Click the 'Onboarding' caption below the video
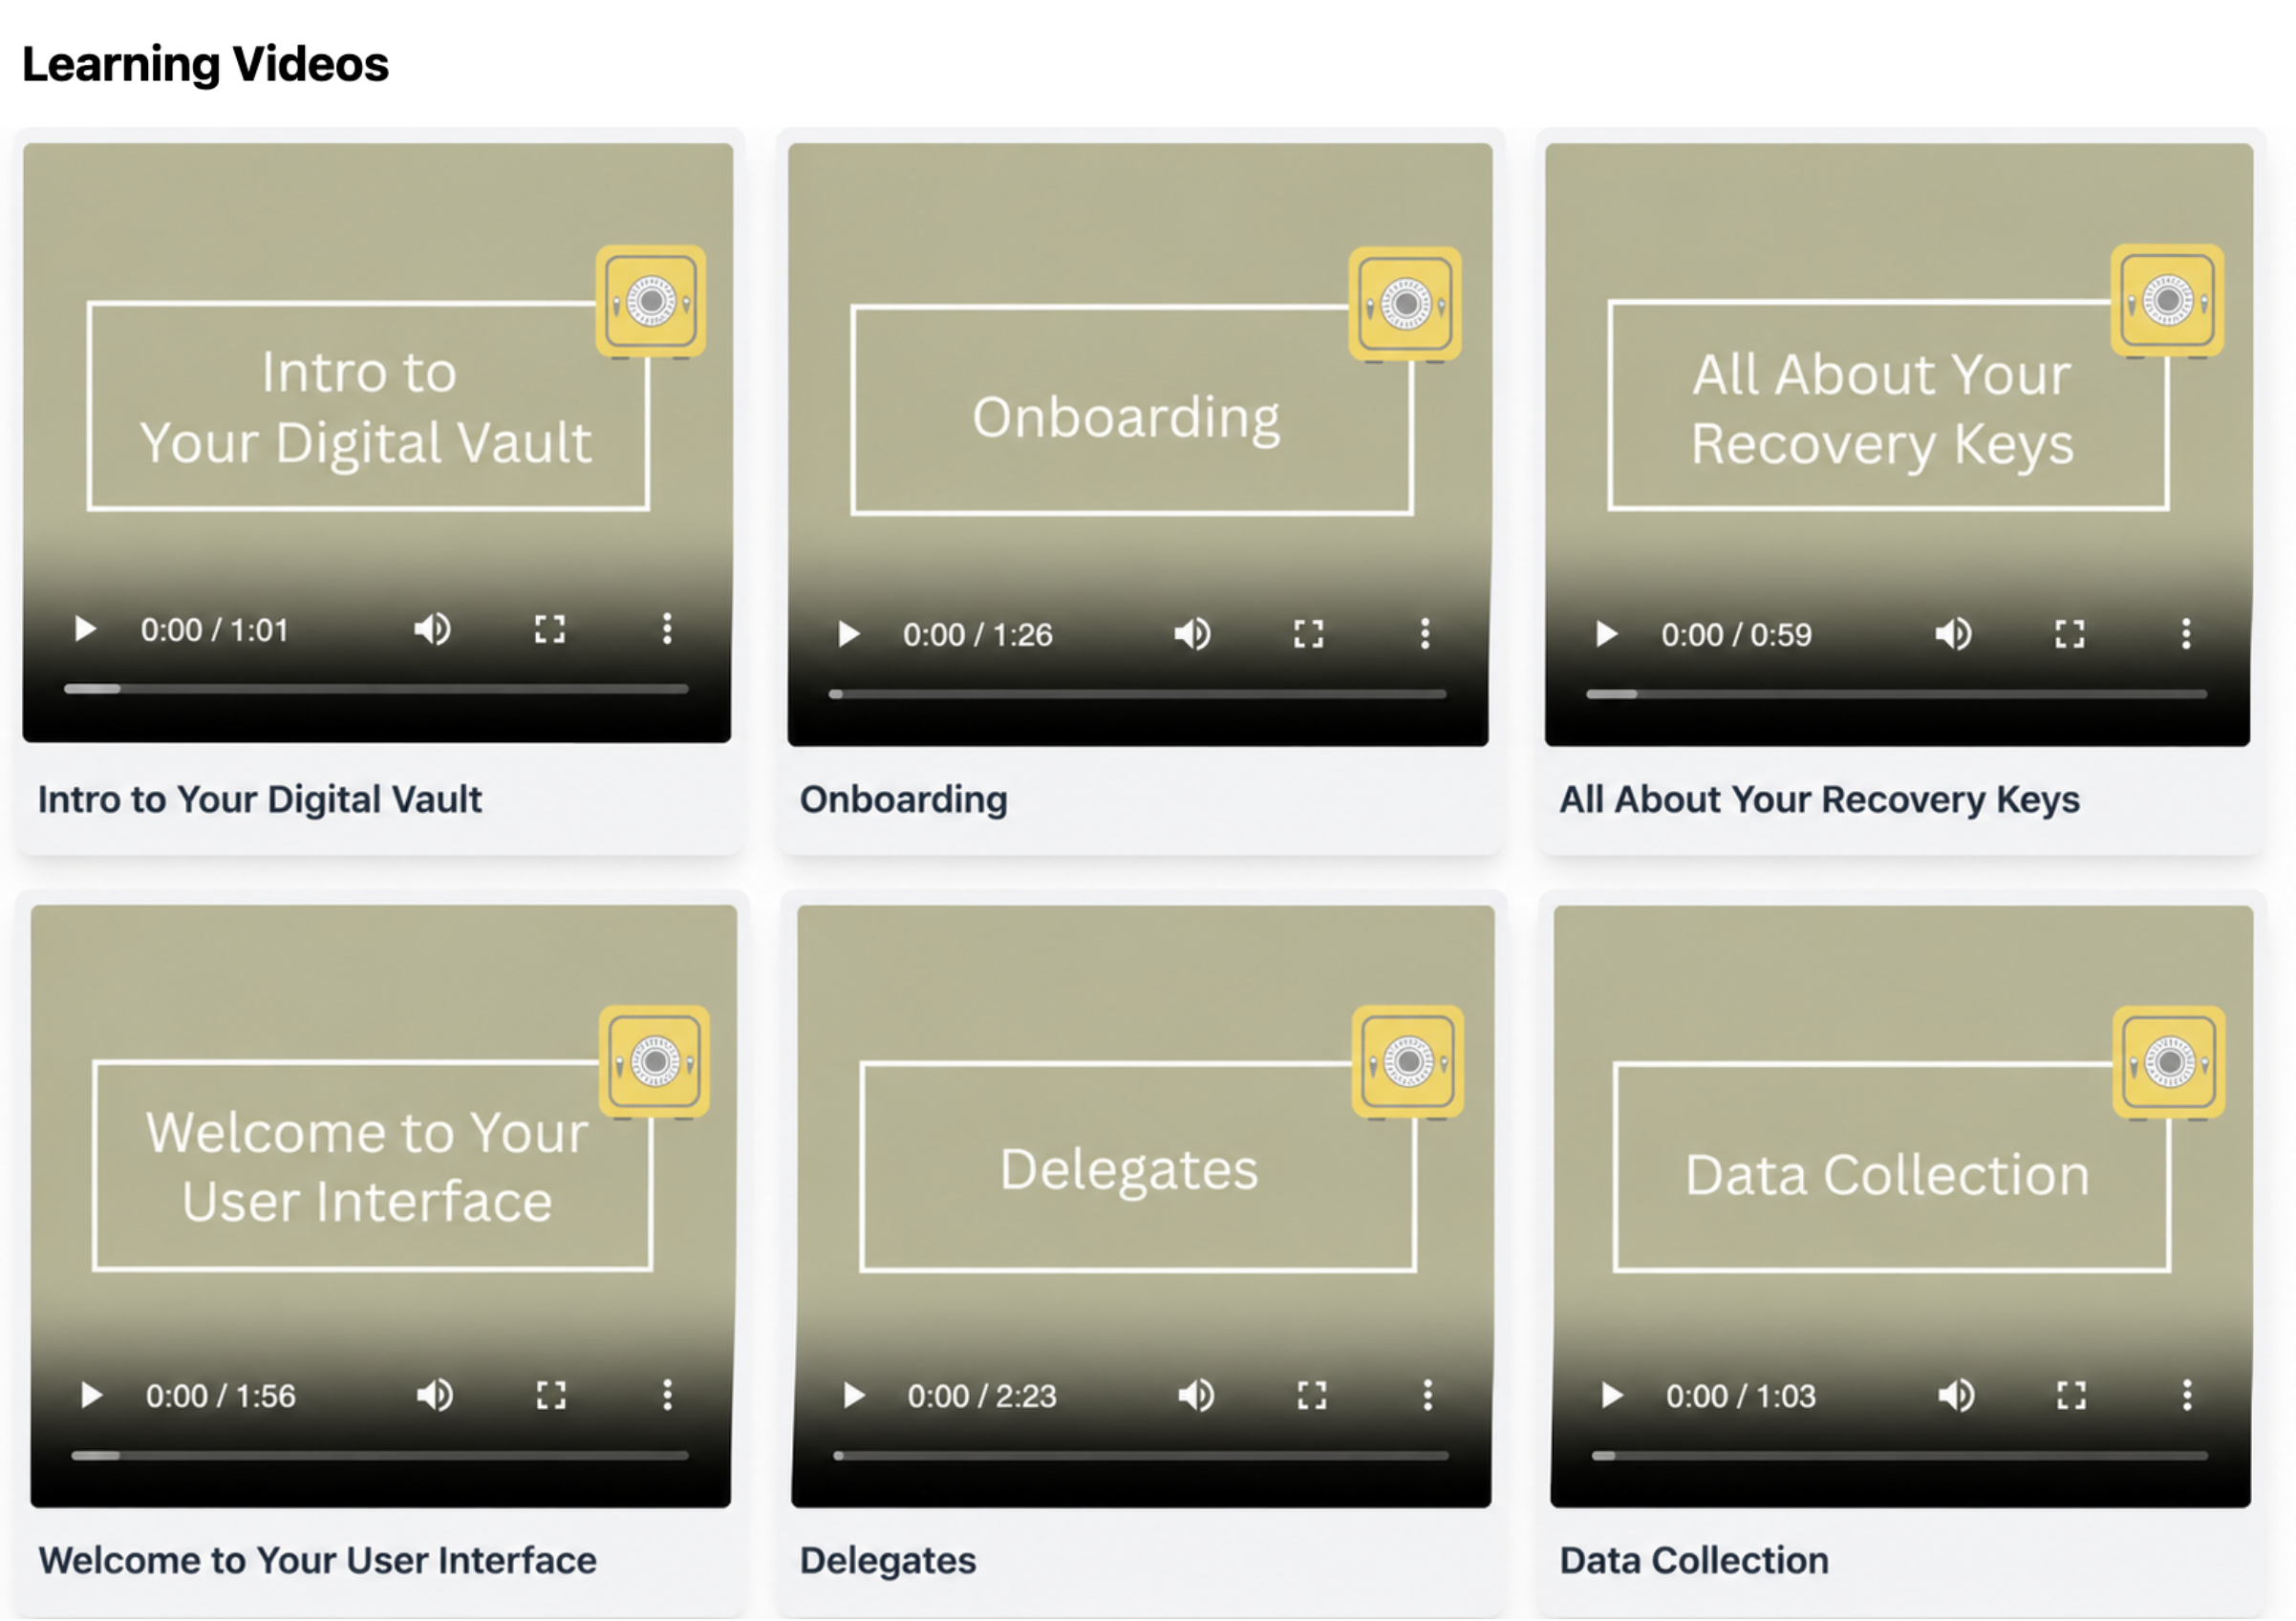 click(904, 800)
